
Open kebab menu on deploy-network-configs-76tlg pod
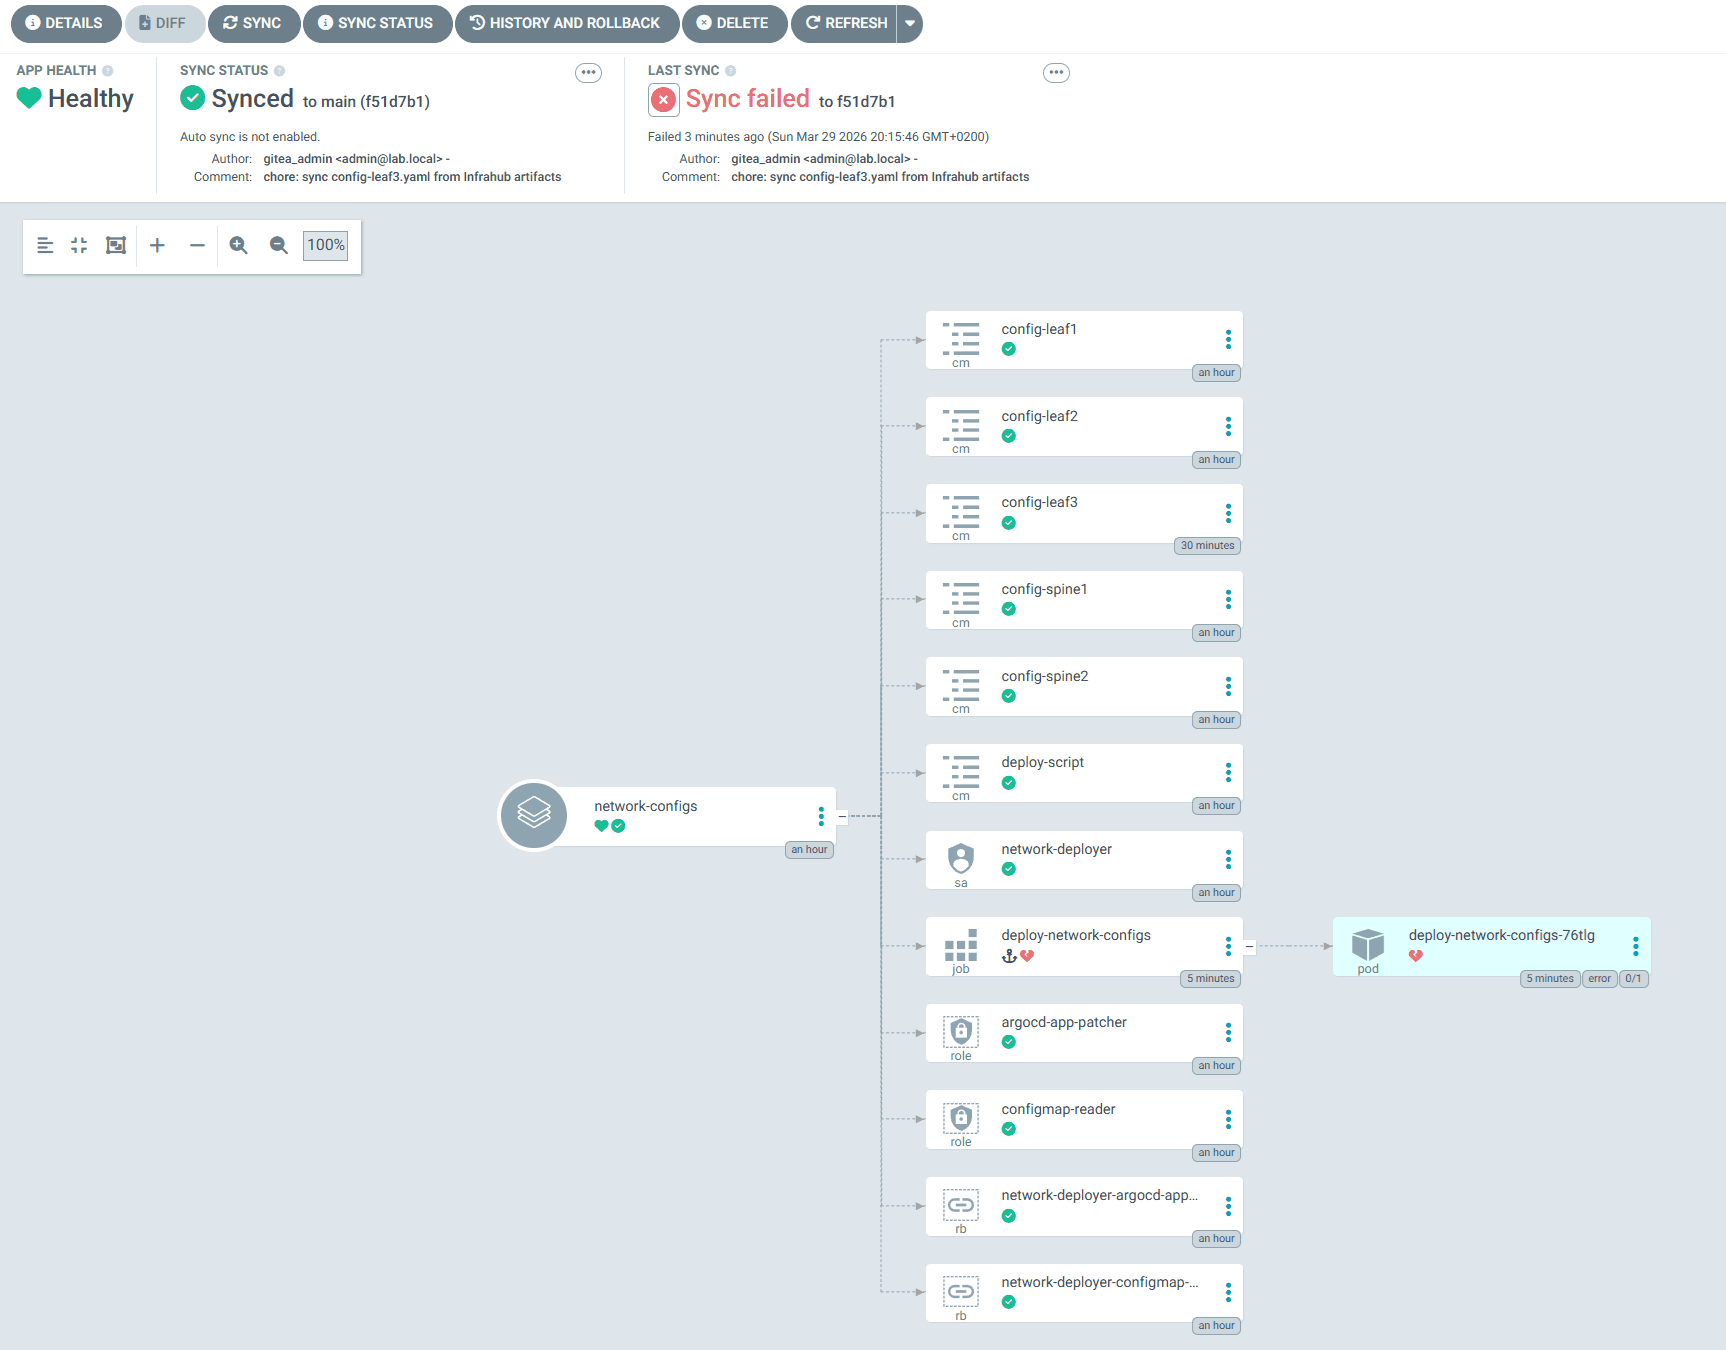click(x=1636, y=945)
